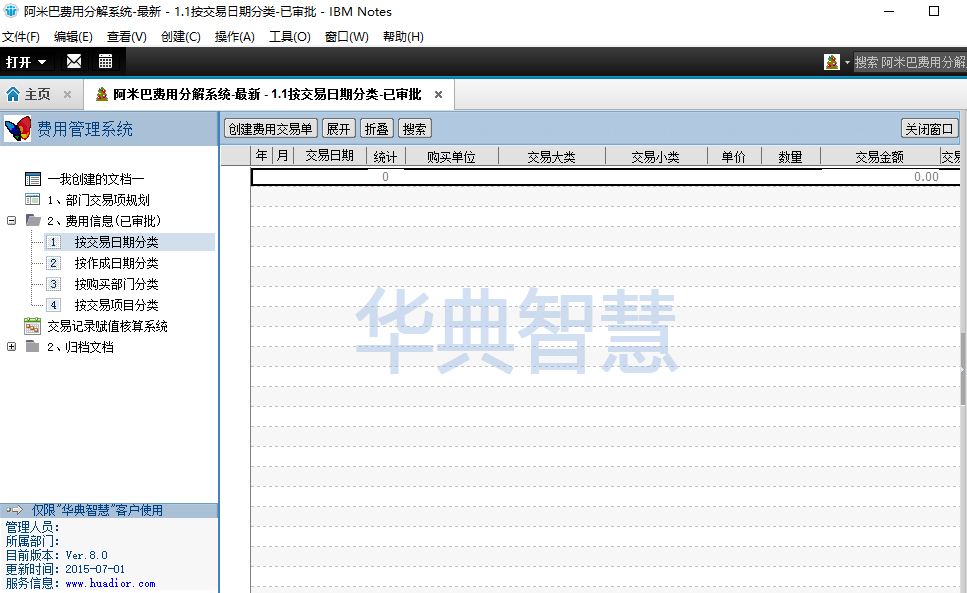This screenshot has height=593, width=967.
Task: Open the 操作(A) menu
Action: click(234, 37)
